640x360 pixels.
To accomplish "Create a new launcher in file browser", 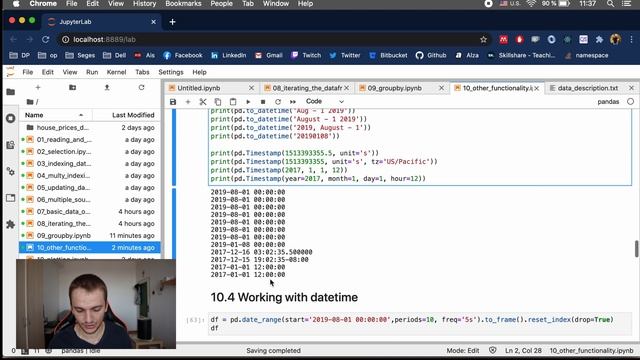I will click(38, 87).
